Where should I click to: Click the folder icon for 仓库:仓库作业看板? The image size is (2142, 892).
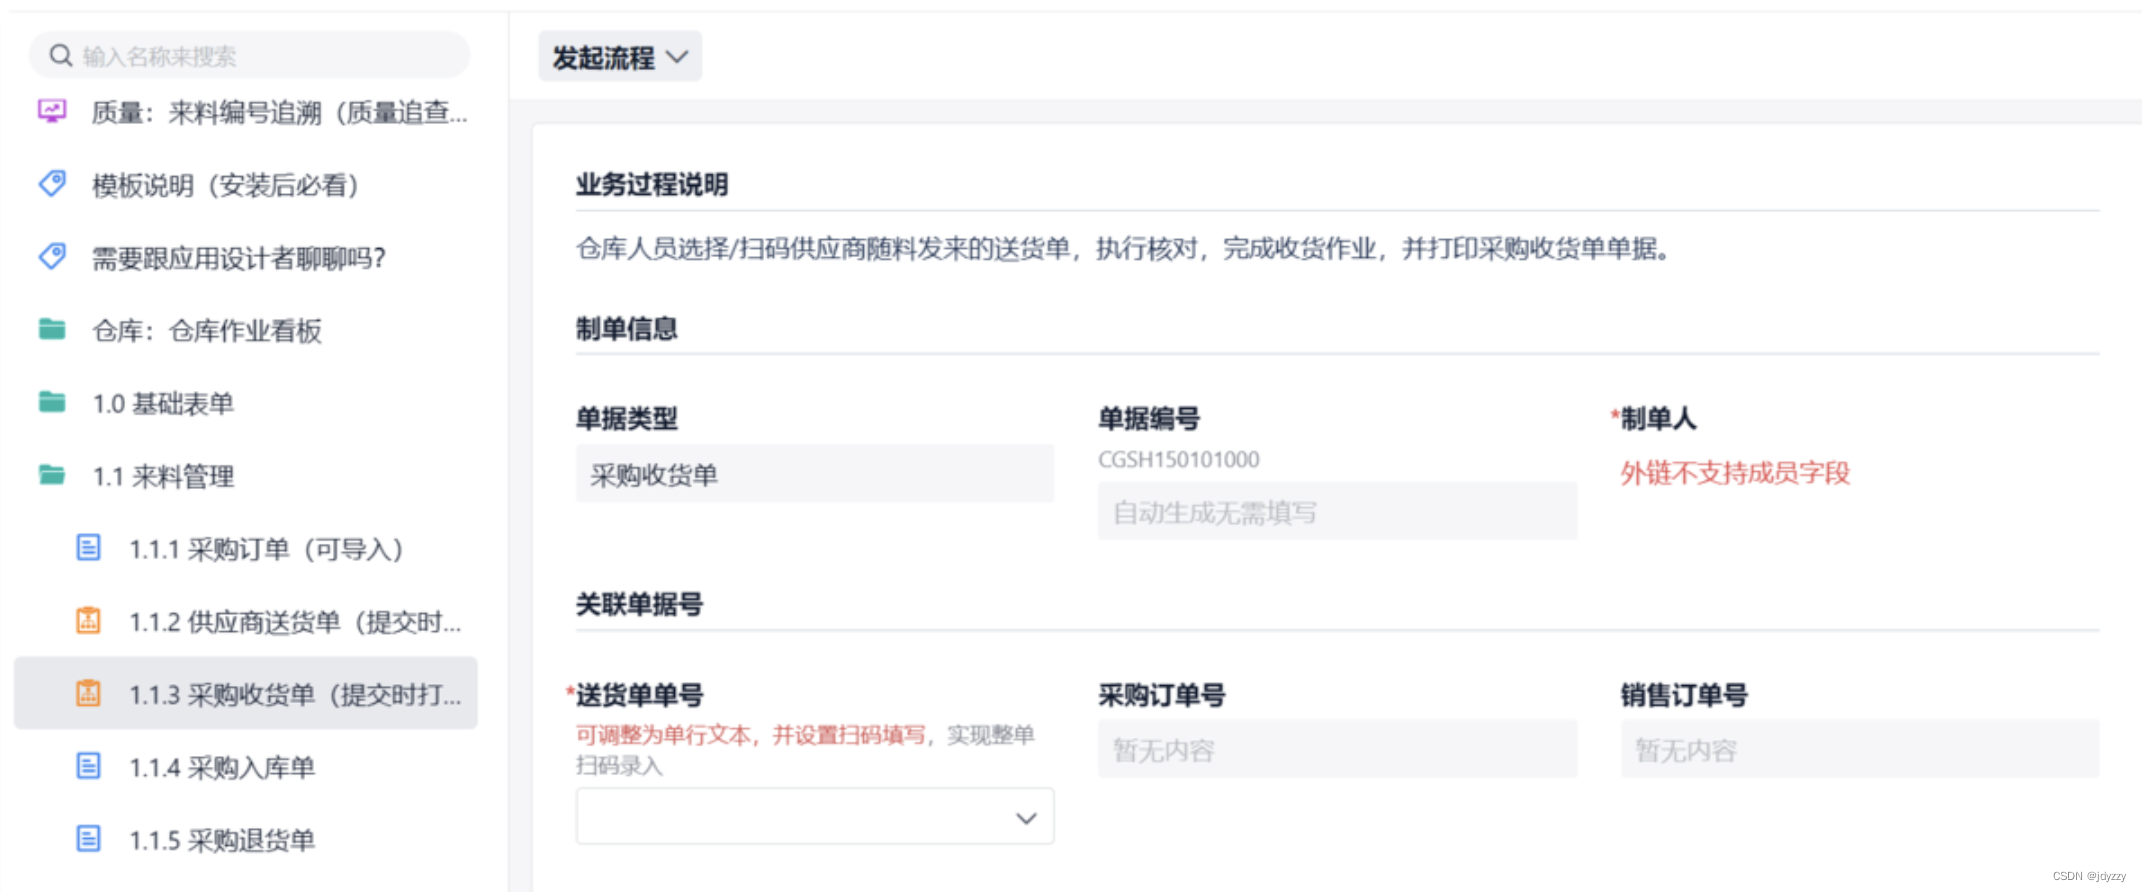52,329
